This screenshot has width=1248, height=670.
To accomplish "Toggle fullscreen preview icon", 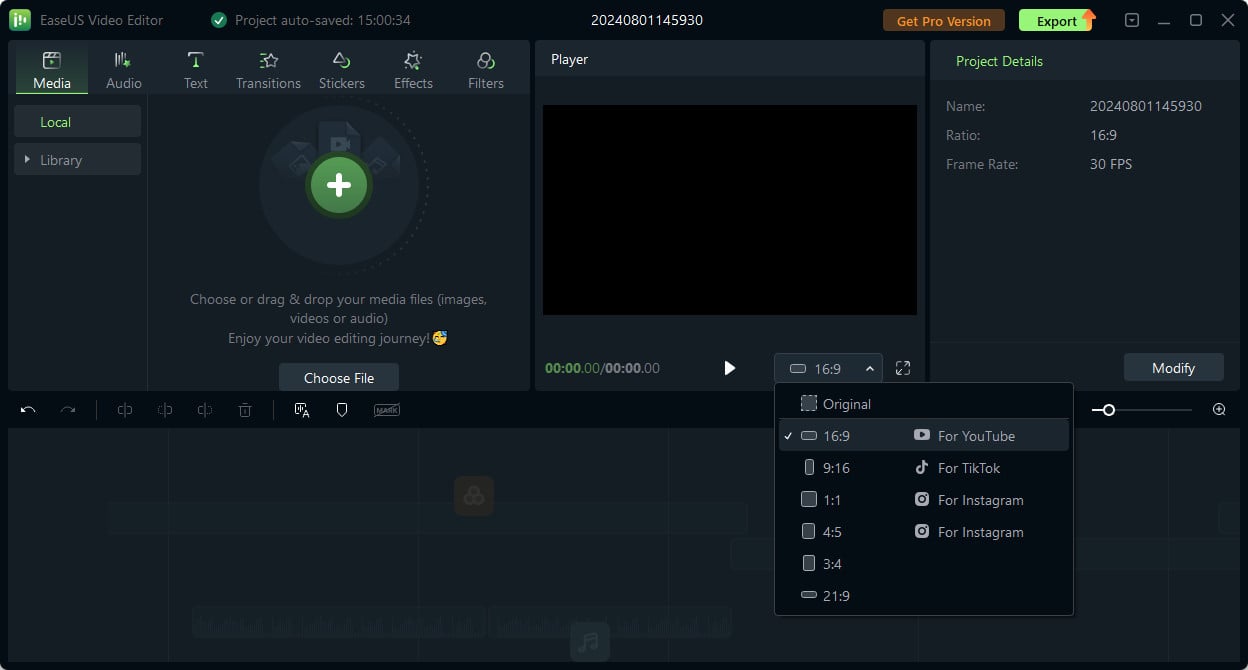I will [903, 368].
